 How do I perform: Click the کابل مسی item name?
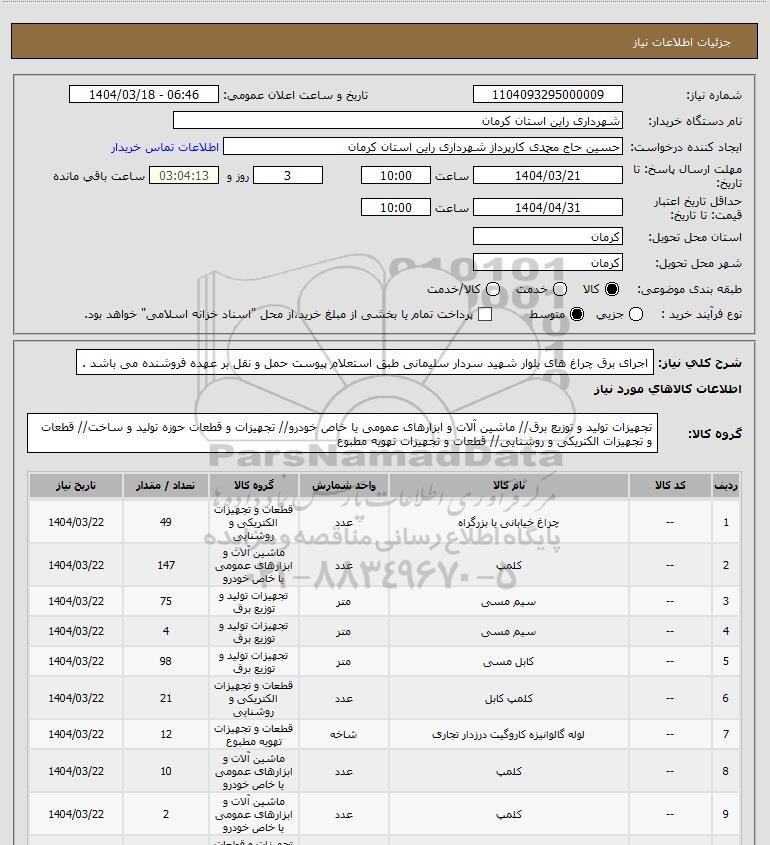509,661
